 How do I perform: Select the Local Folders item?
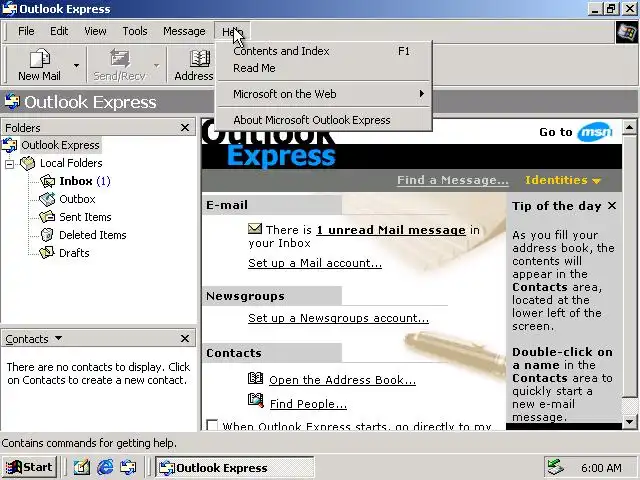[71, 163]
